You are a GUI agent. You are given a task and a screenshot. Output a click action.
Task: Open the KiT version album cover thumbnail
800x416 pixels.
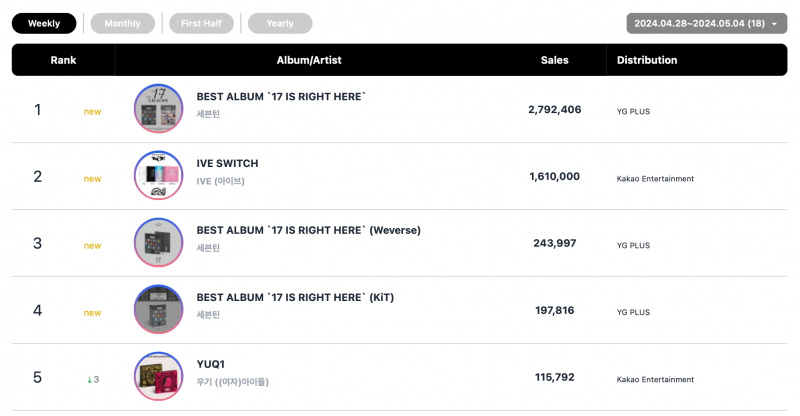159,309
